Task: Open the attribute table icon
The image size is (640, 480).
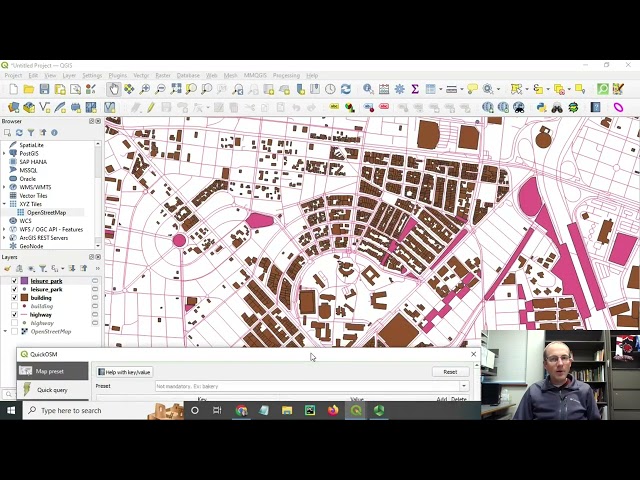Action: click(x=430, y=89)
